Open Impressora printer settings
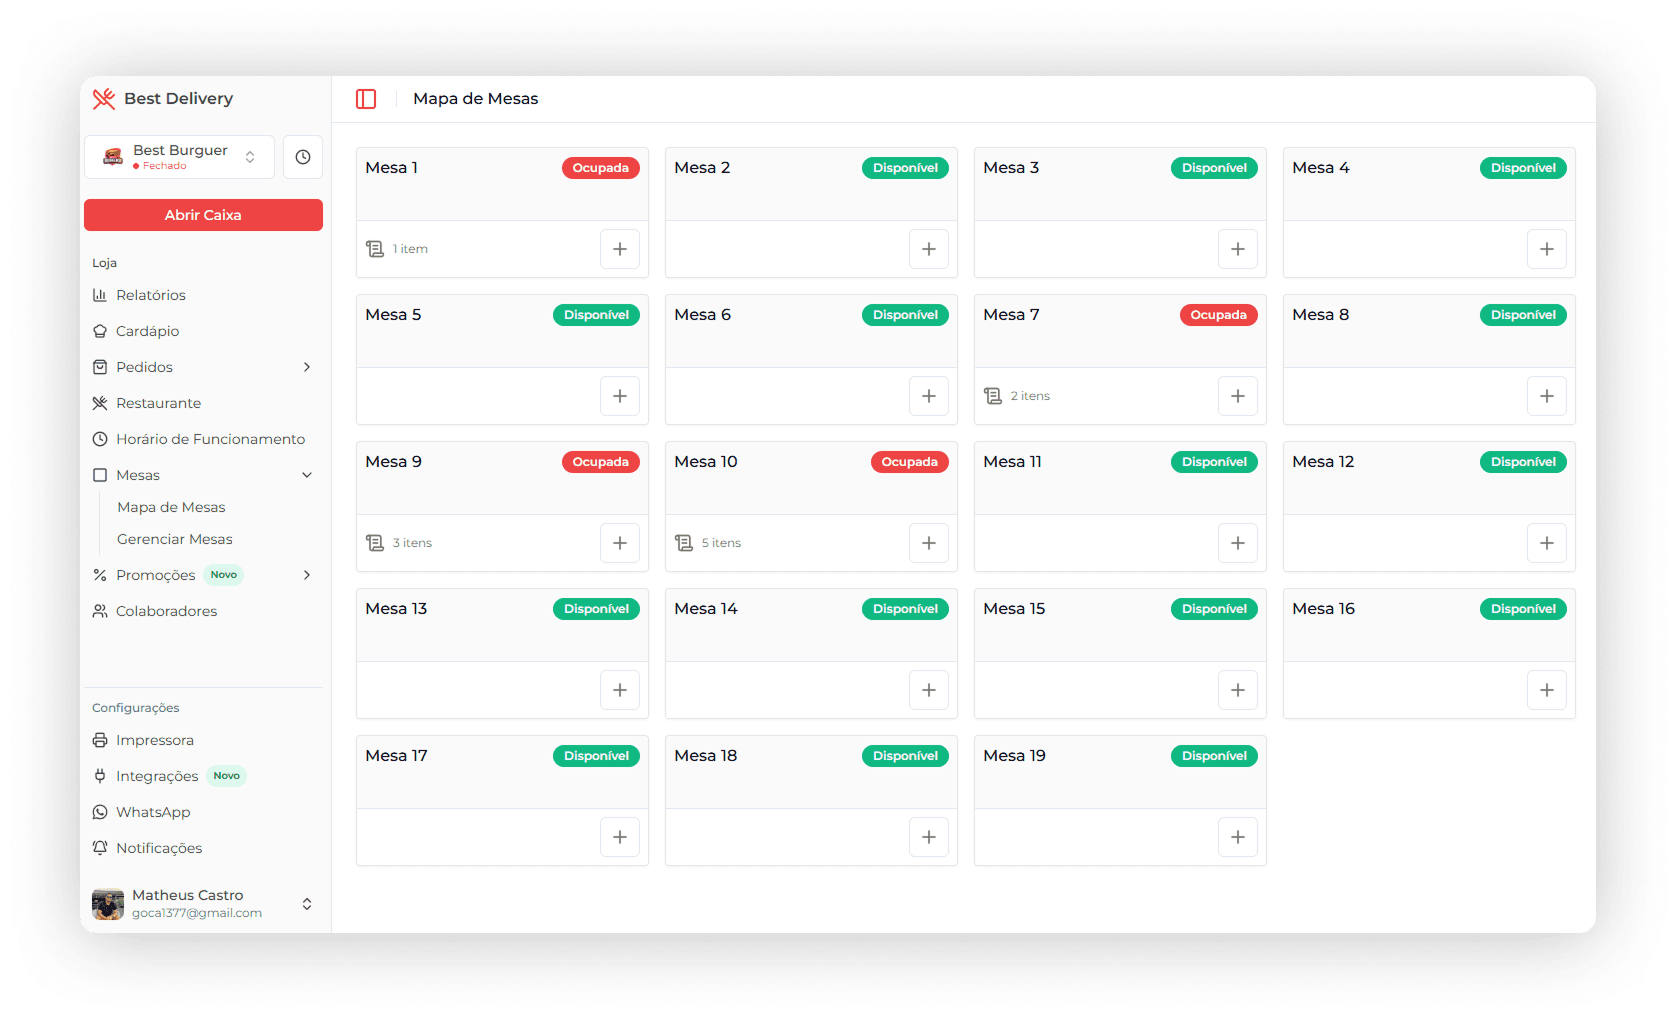Viewport: 1676px width, 1017px height. pyautogui.click(x=154, y=740)
